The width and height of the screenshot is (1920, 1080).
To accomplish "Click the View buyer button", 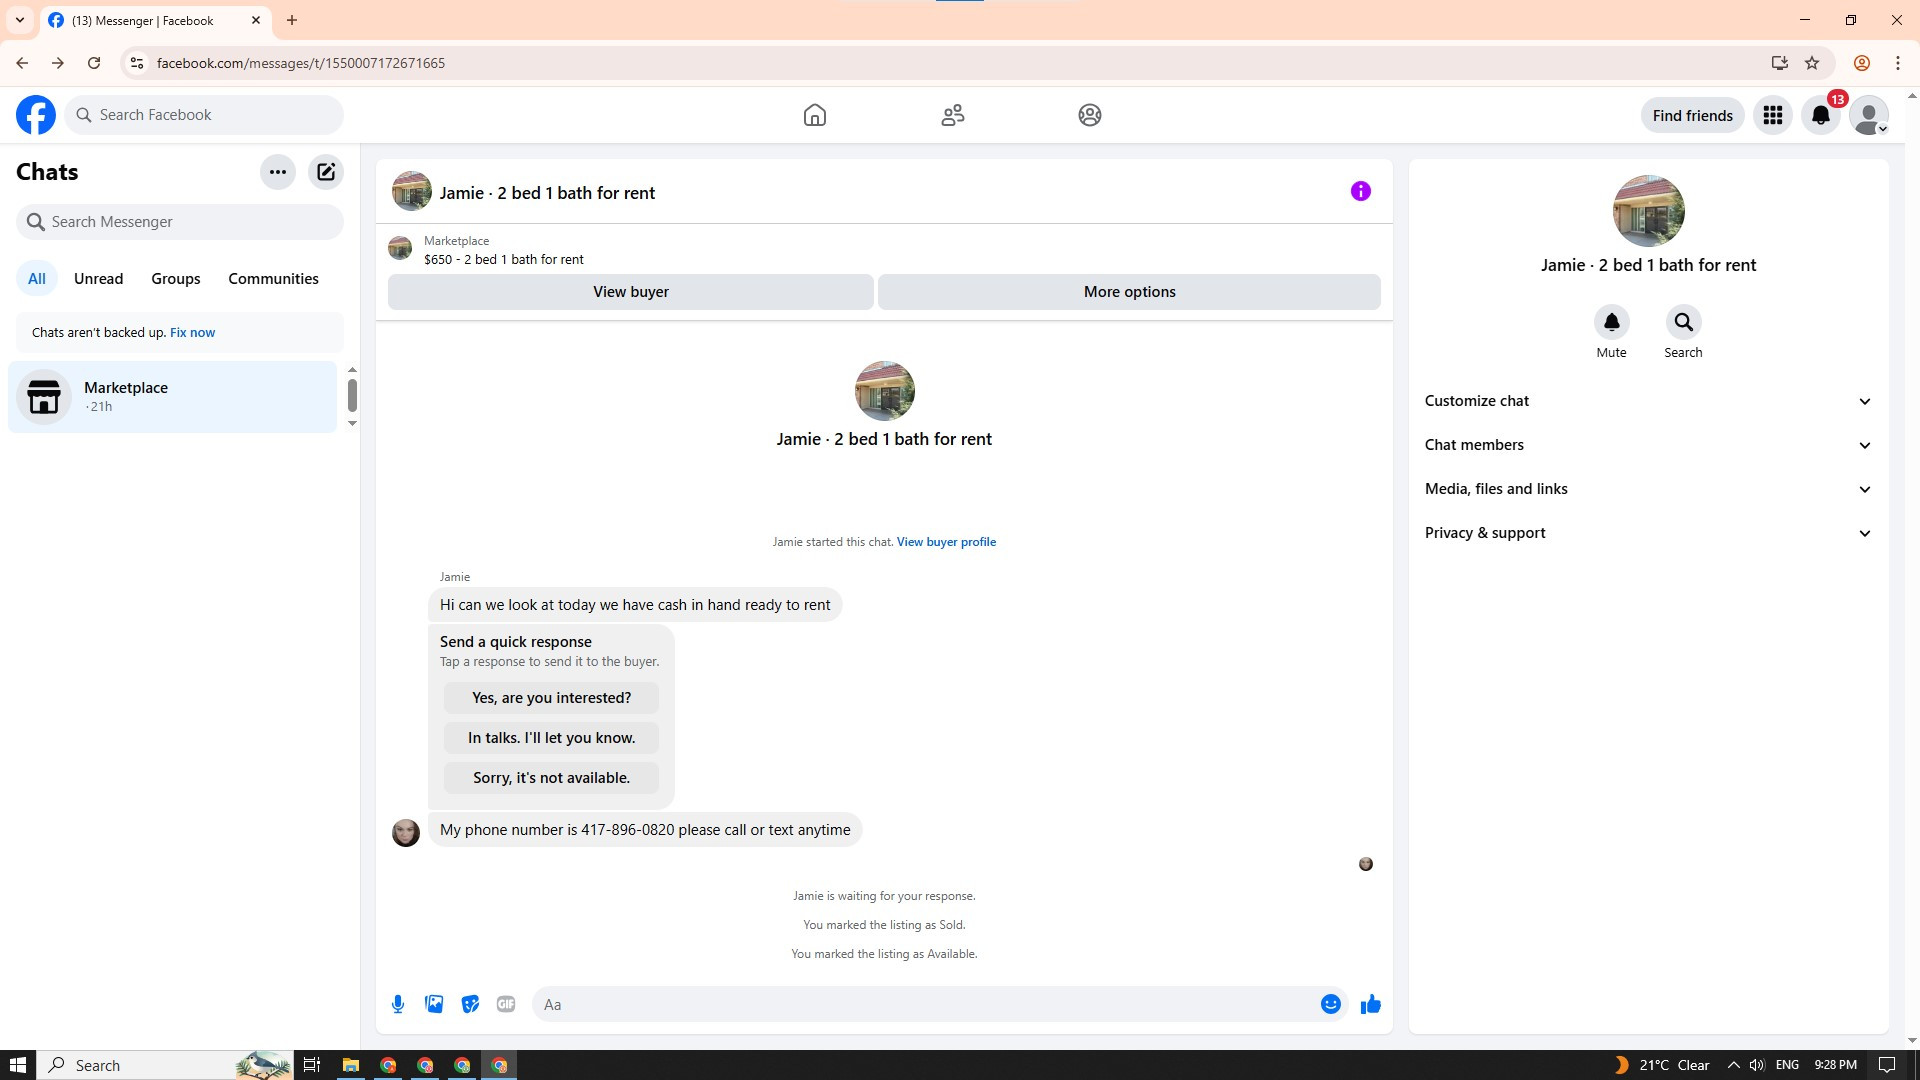I will click(630, 292).
